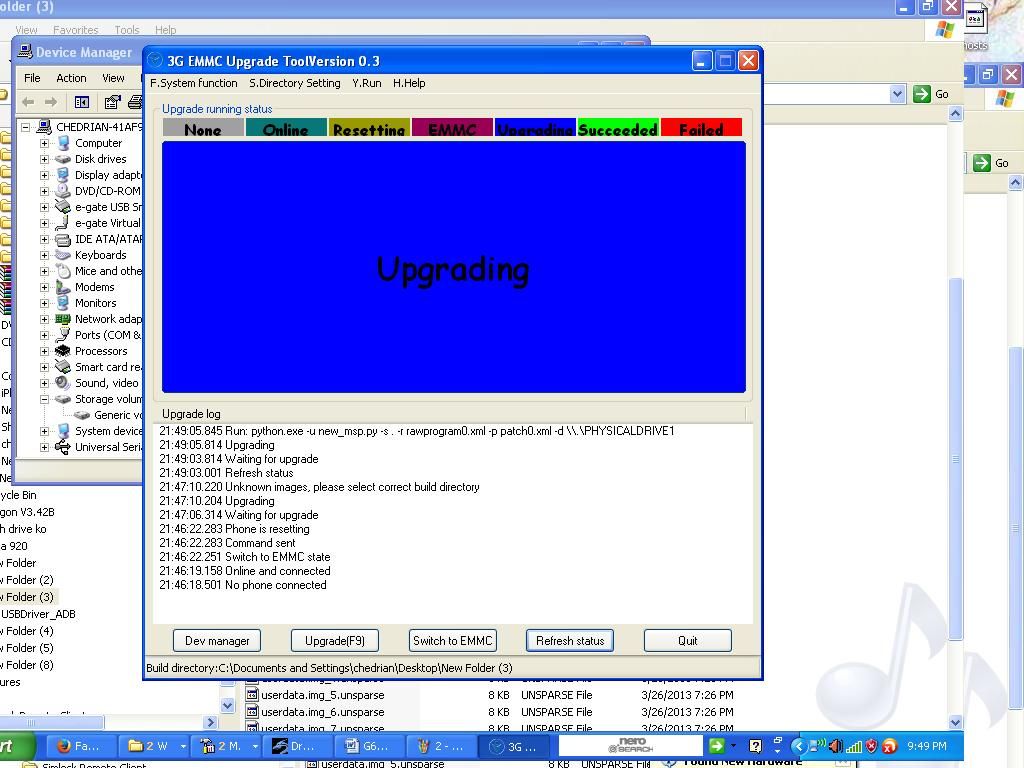Collapse the Storage volumes tree node
The image size is (1024, 768).
[44, 399]
